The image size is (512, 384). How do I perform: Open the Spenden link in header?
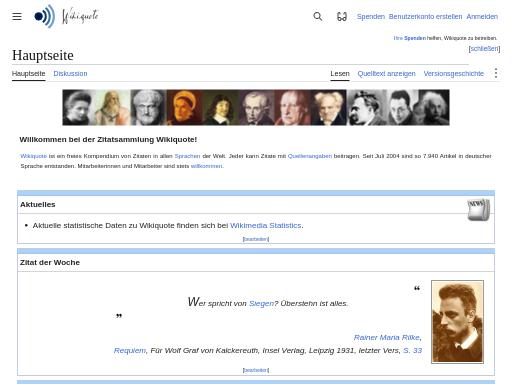pyautogui.click(x=371, y=16)
